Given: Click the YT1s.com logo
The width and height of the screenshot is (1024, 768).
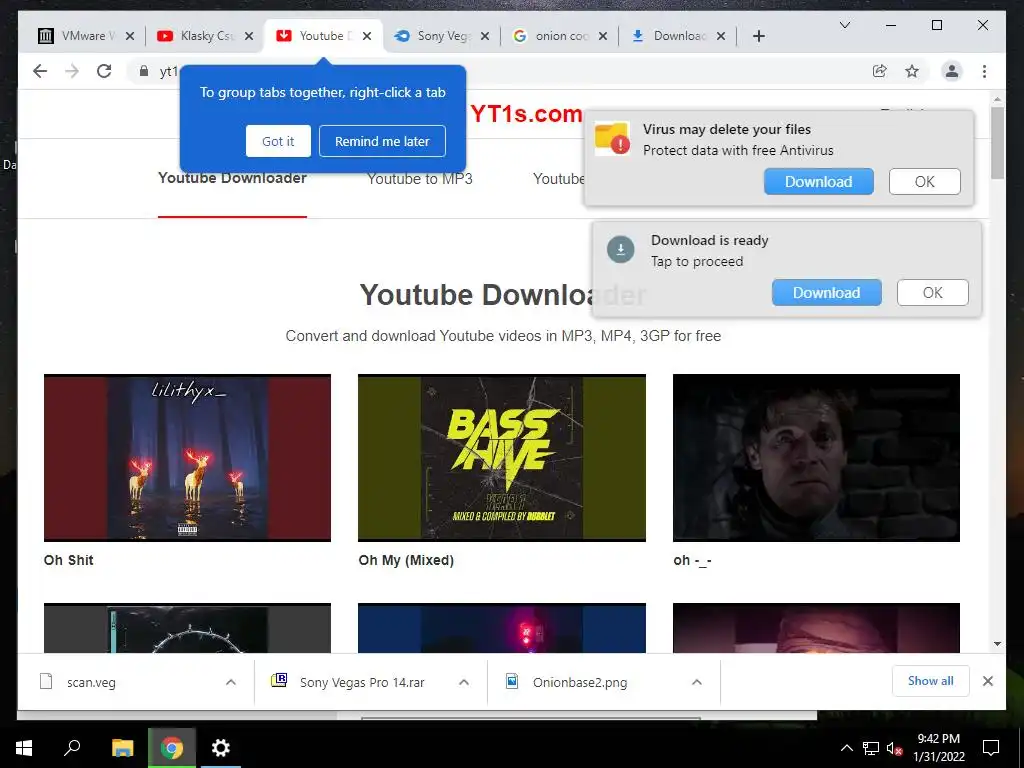Looking at the screenshot, I should point(526,114).
